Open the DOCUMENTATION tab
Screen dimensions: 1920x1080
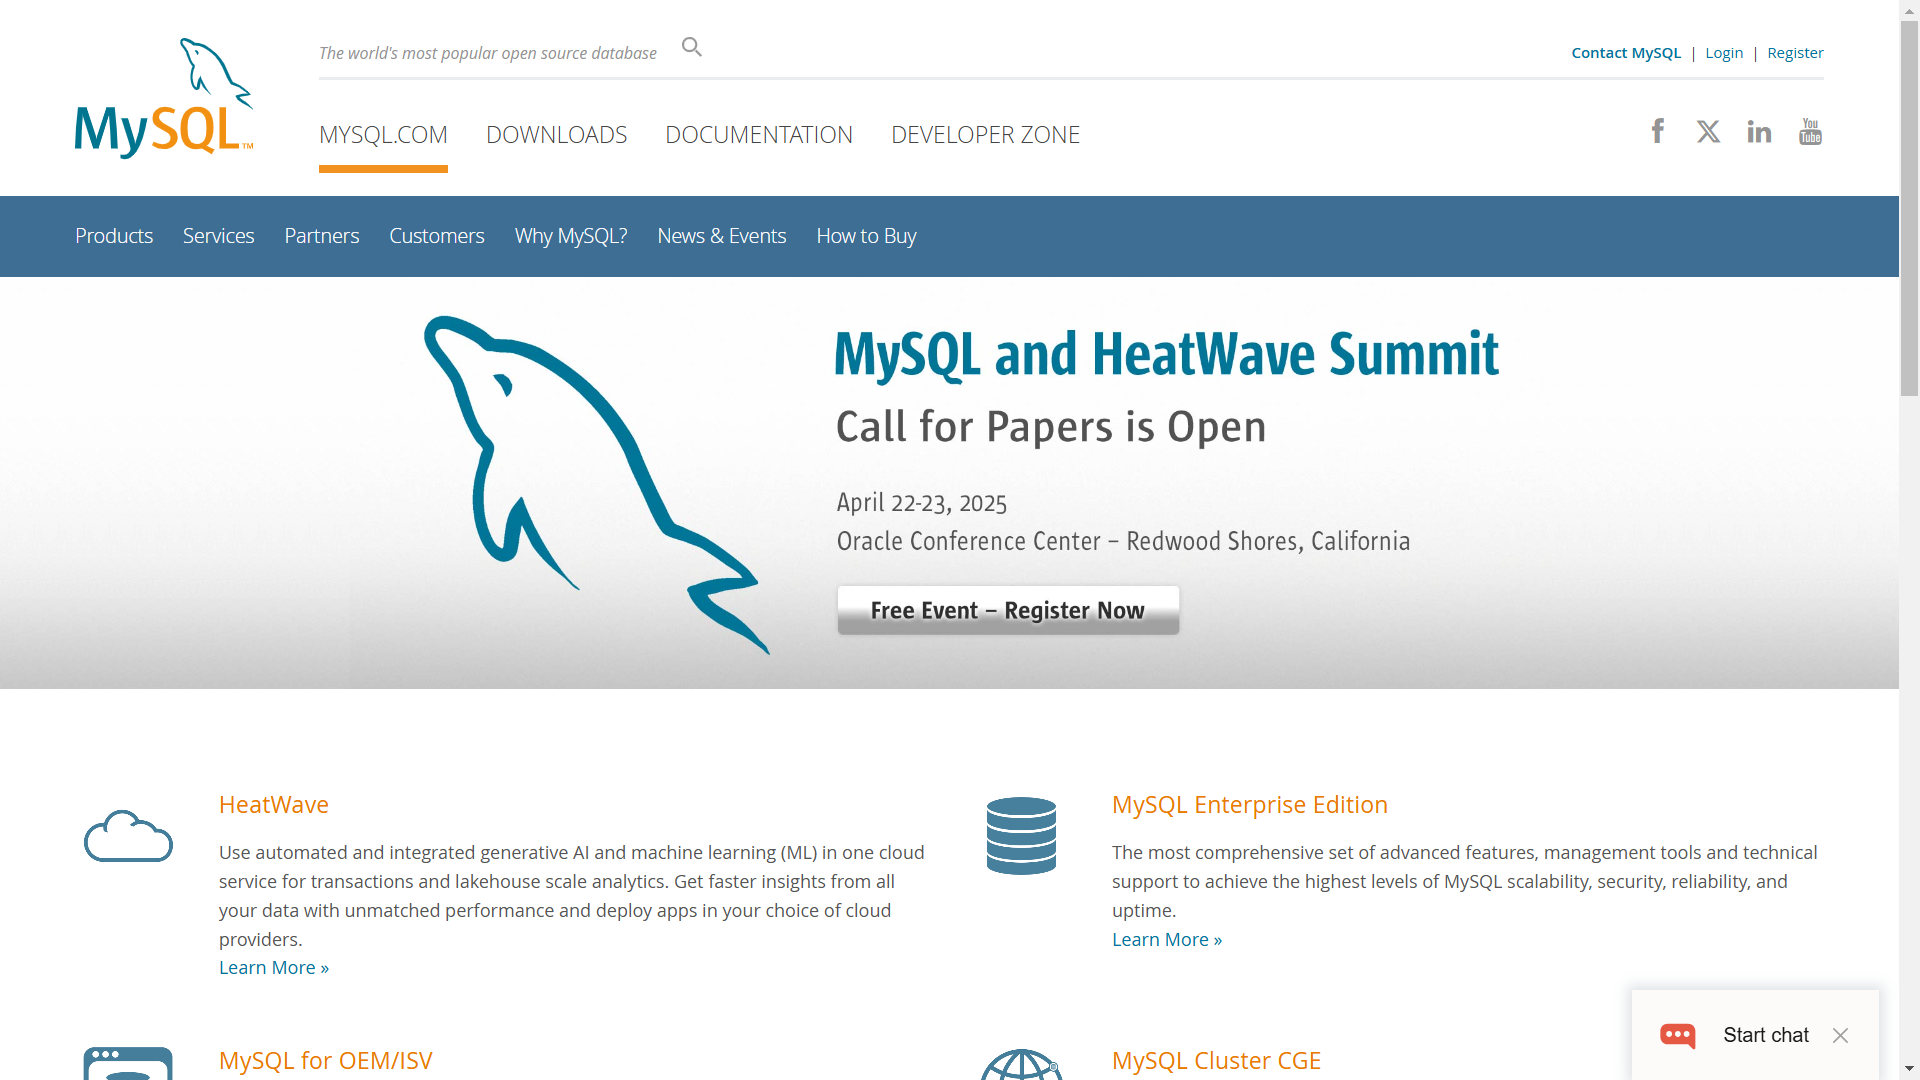tap(759, 135)
